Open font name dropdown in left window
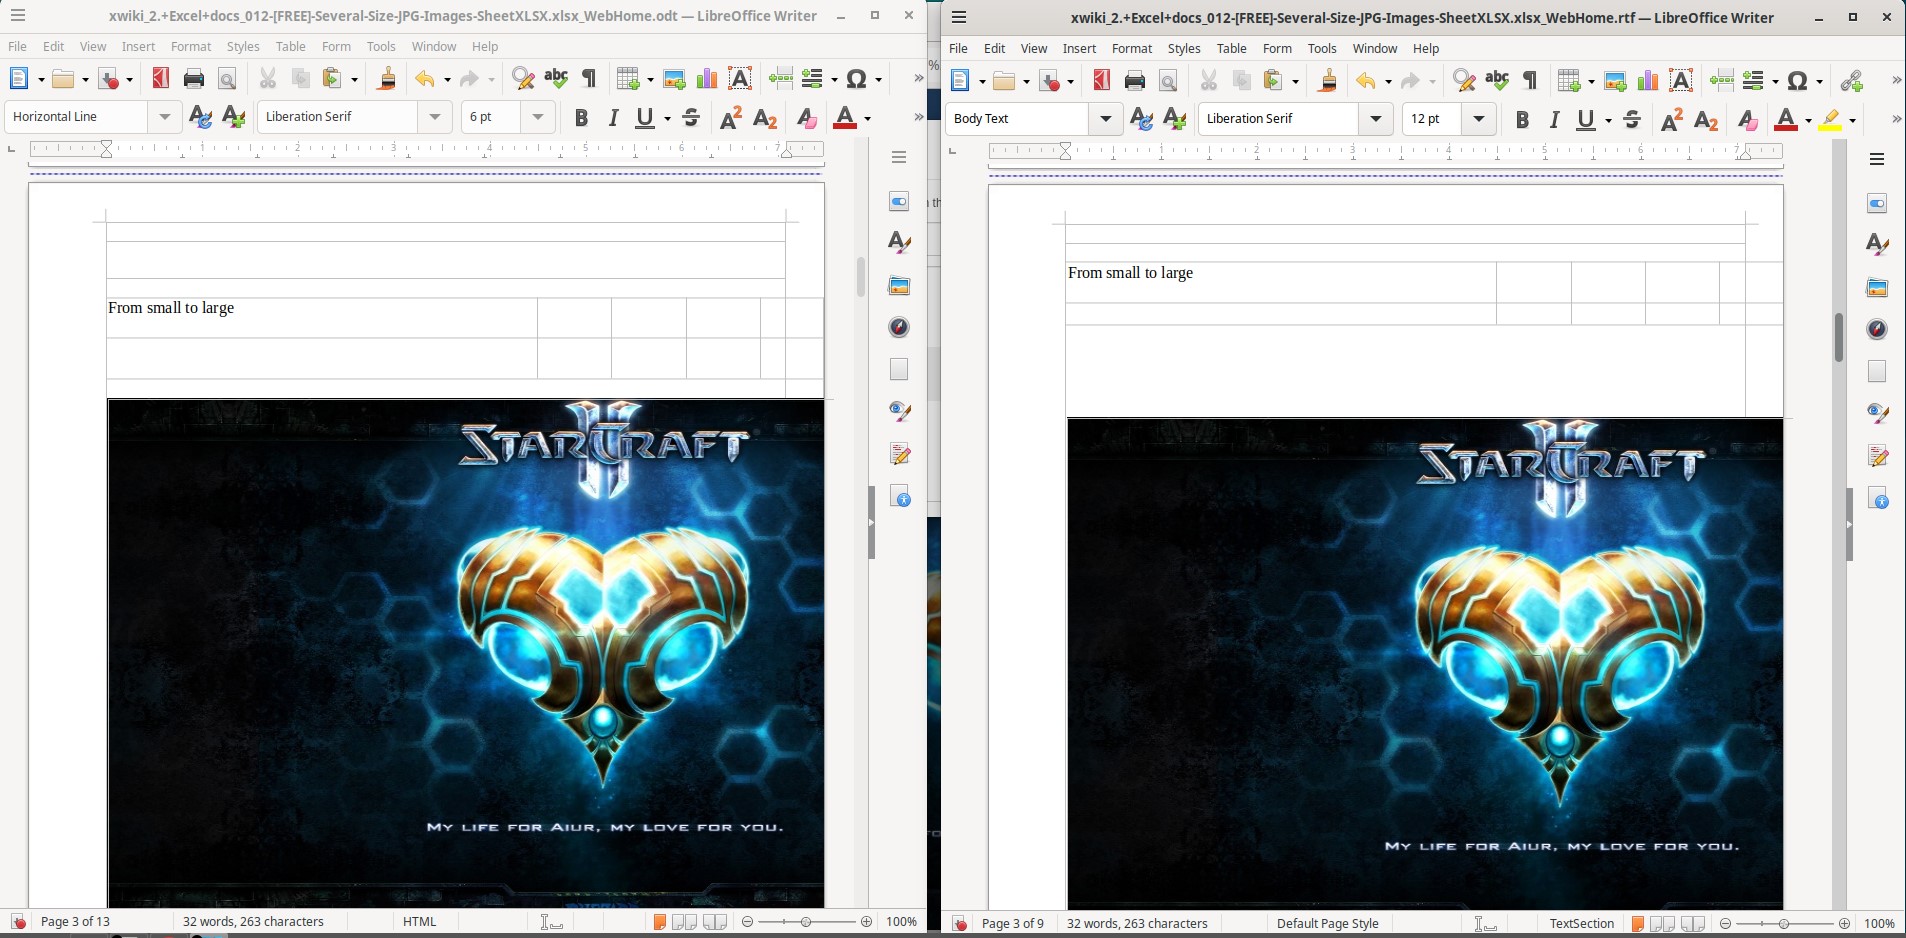 pos(434,117)
